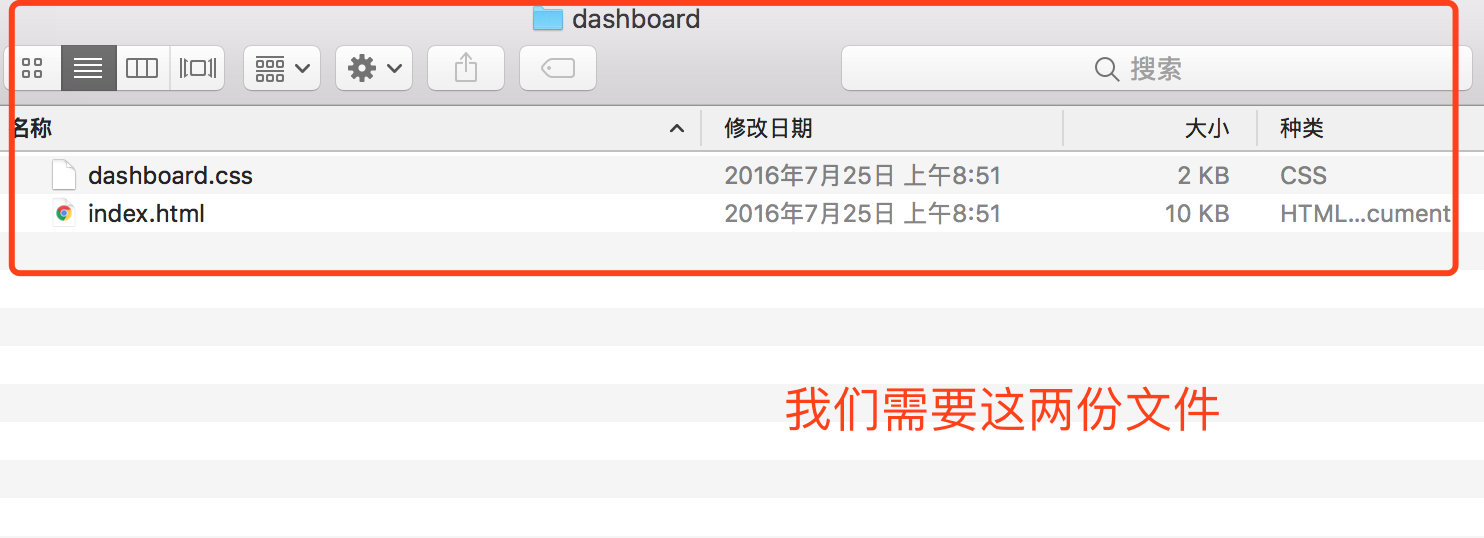Sort by the 名称 column header
Viewport: 1484px width, 538px height.
click(31, 128)
